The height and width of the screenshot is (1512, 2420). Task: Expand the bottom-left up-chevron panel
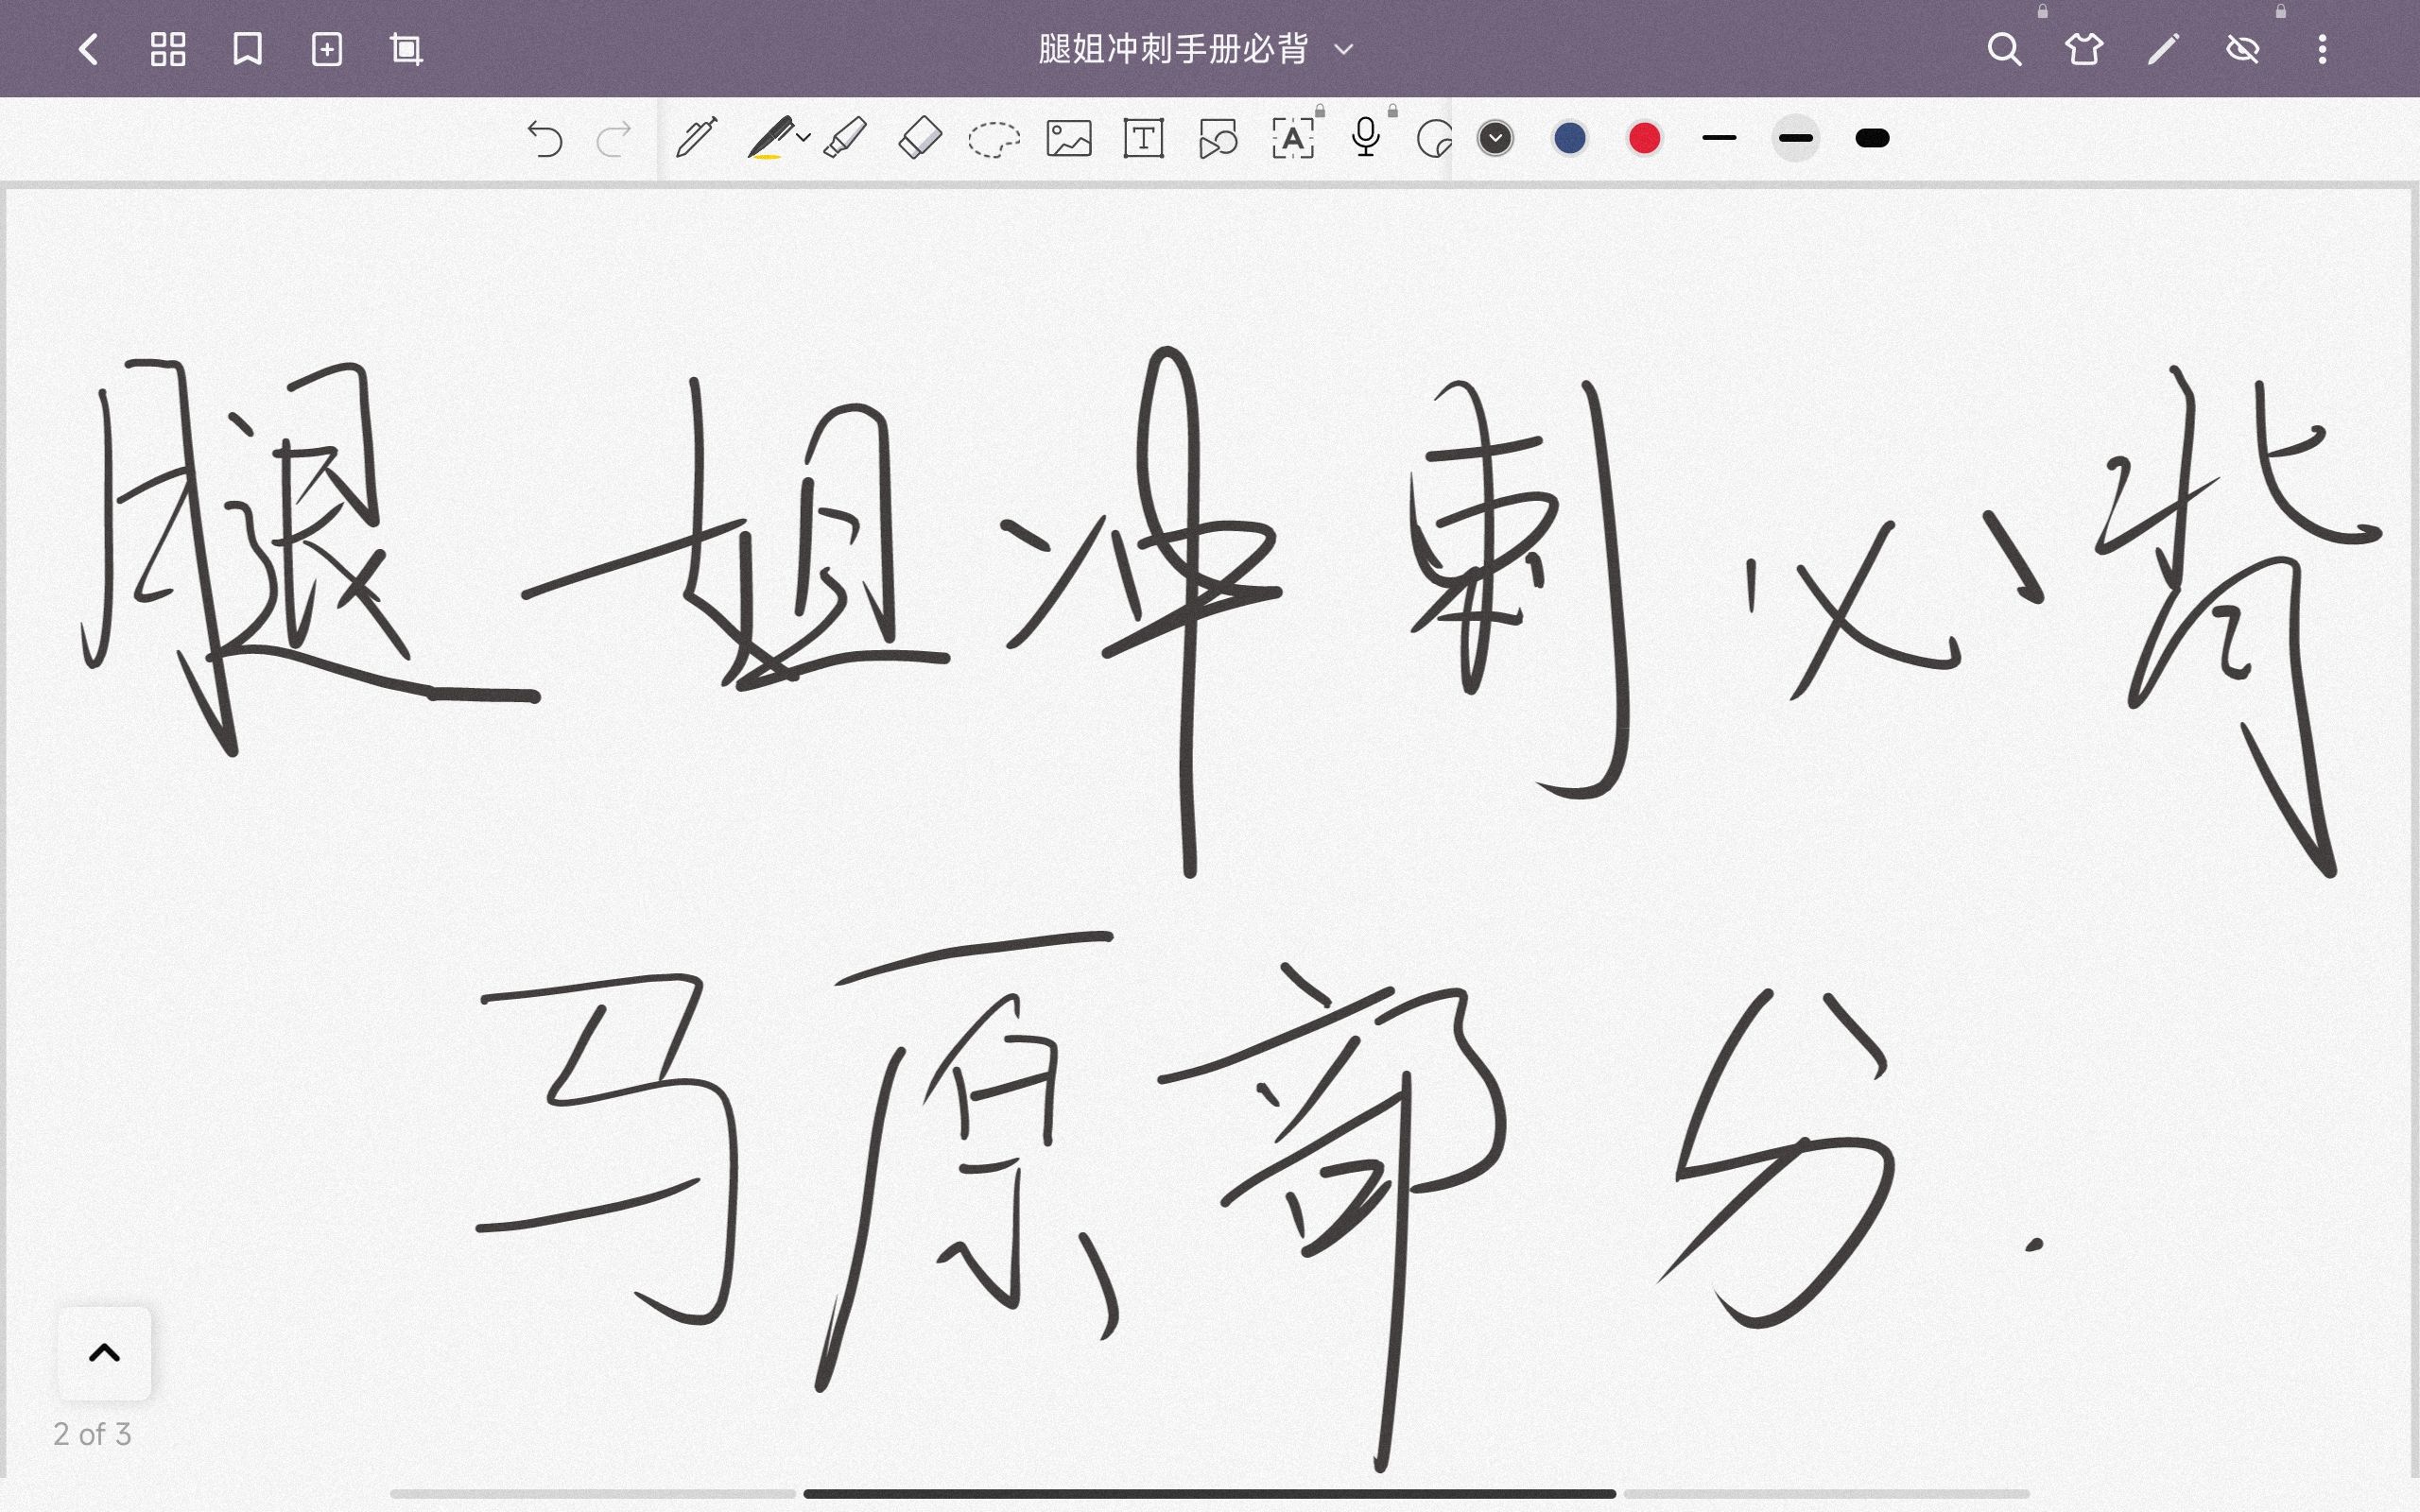coord(104,1353)
